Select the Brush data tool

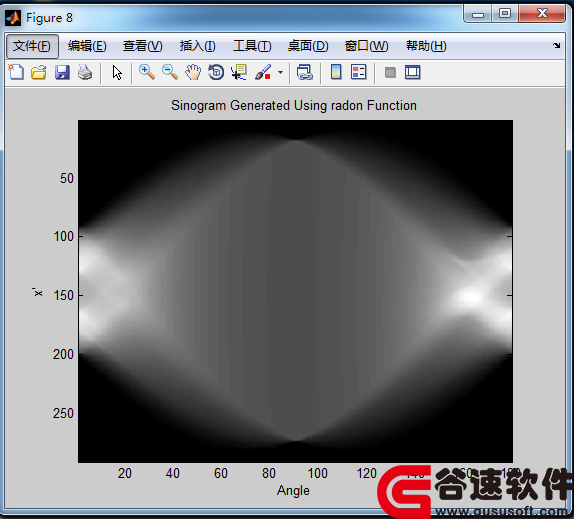point(263,72)
